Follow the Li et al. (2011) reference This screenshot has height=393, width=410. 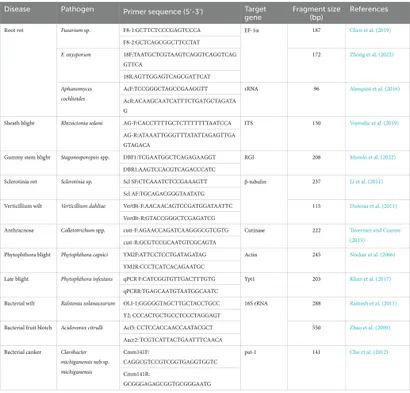[x=366, y=182]
